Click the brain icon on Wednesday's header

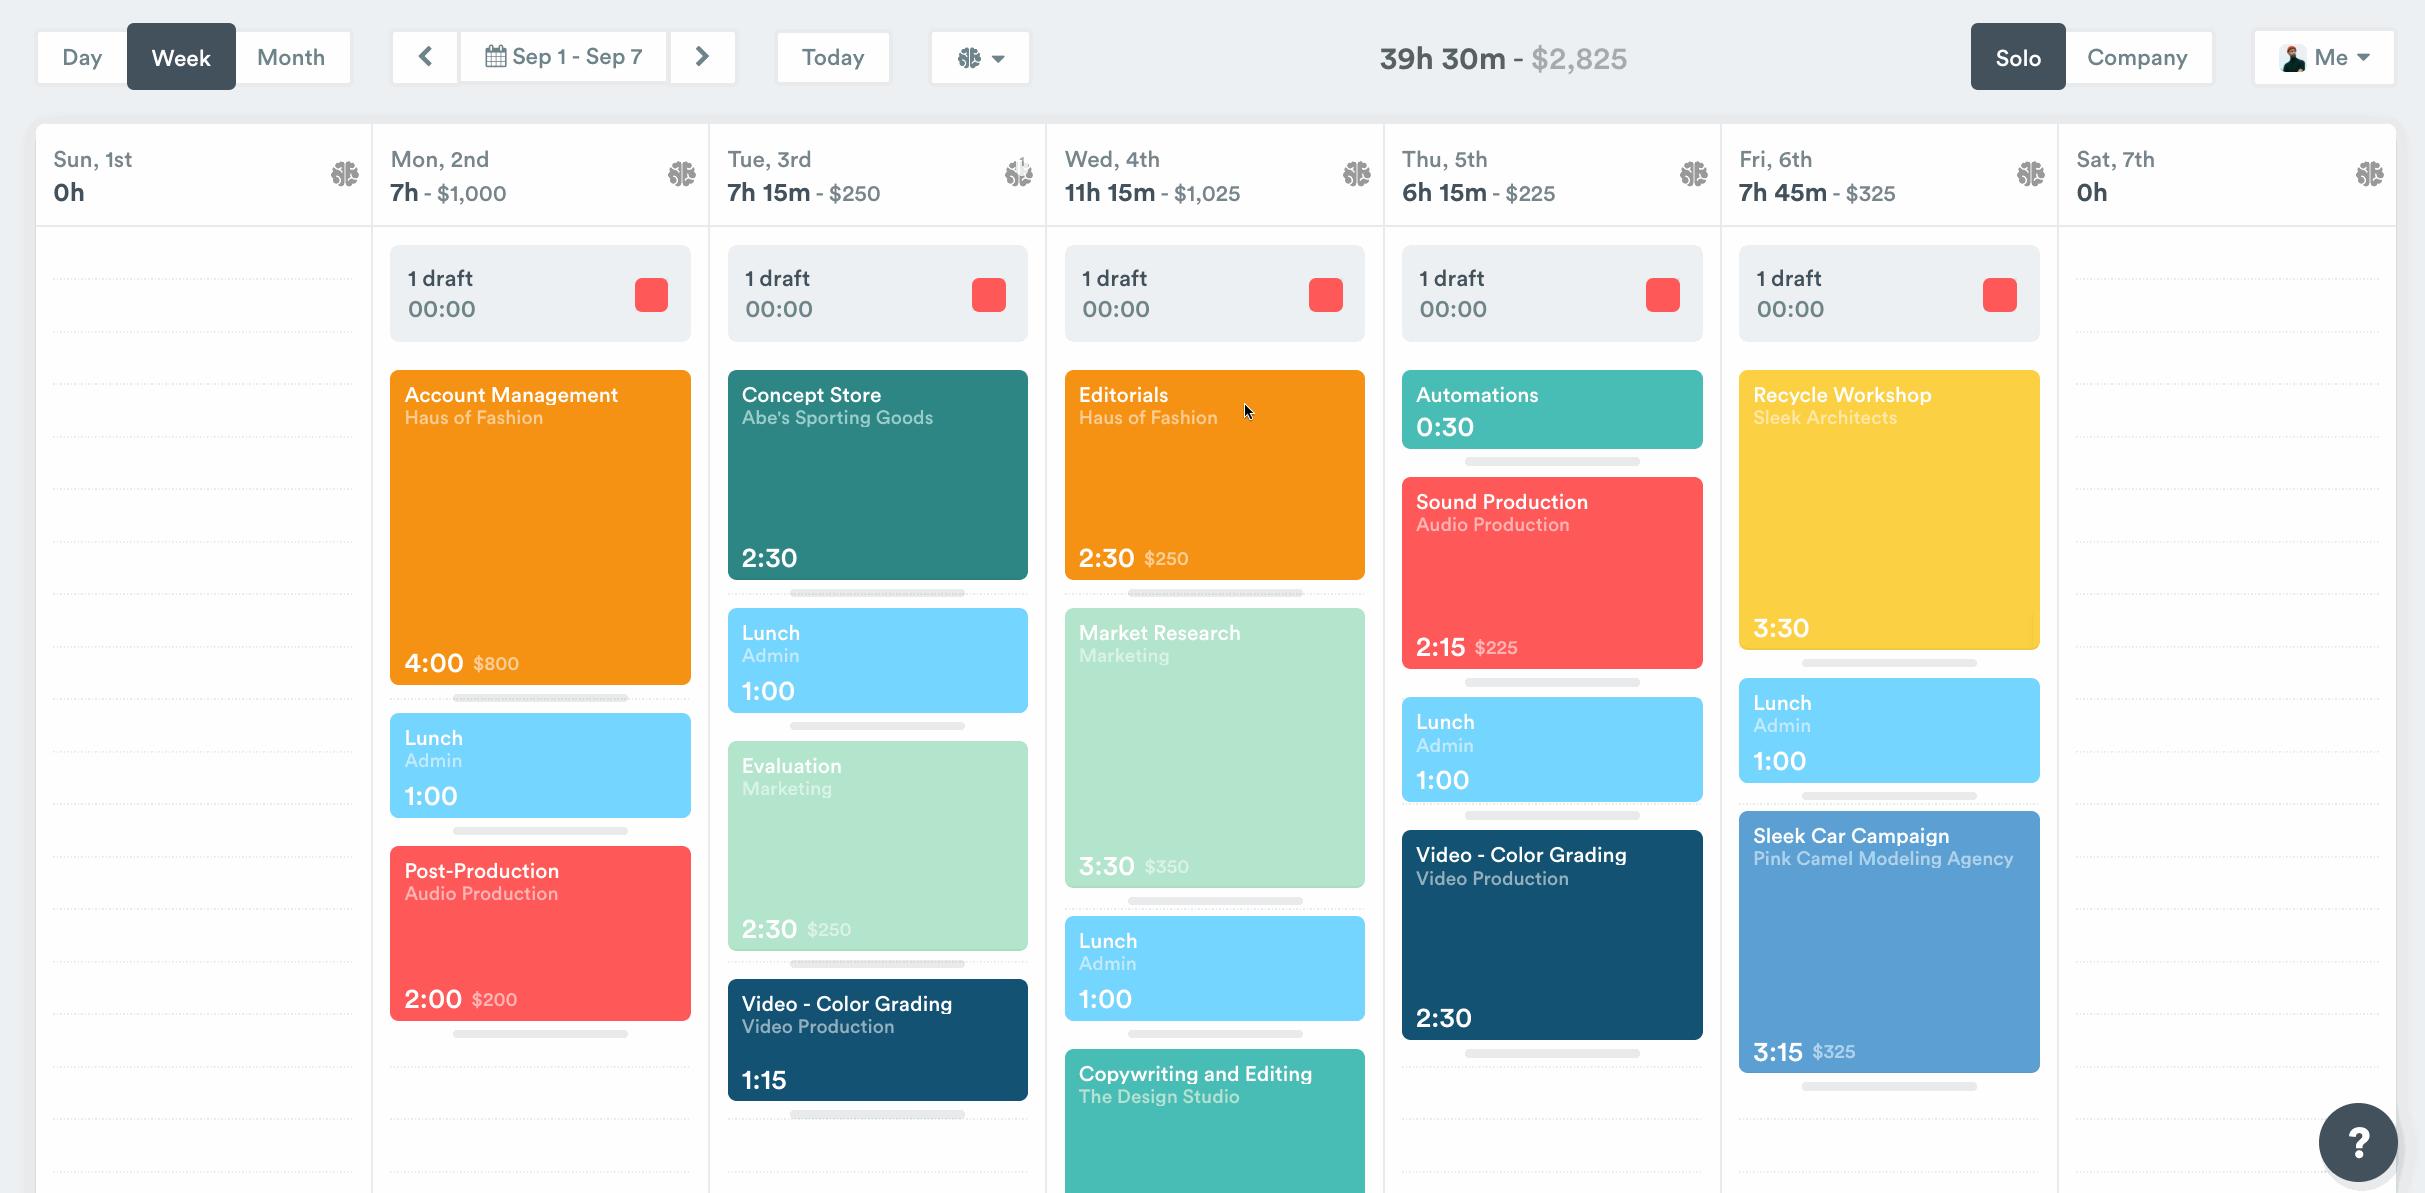click(1356, 175)
